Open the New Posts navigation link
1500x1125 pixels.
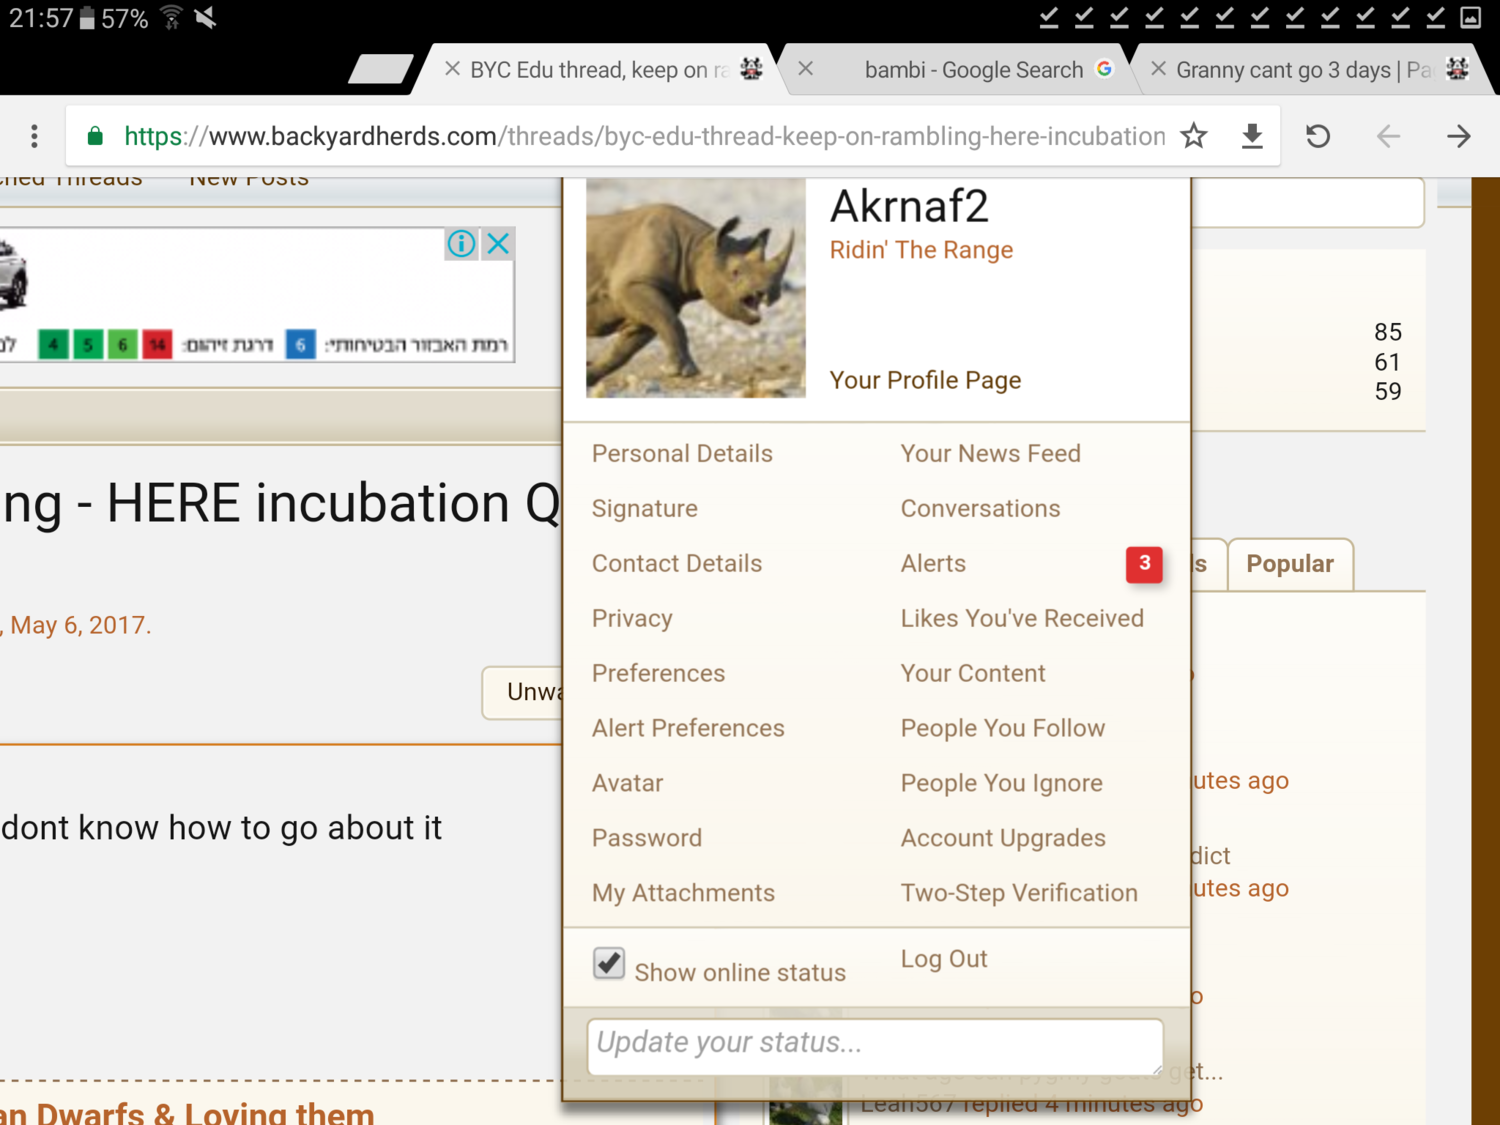click(249, 180)
